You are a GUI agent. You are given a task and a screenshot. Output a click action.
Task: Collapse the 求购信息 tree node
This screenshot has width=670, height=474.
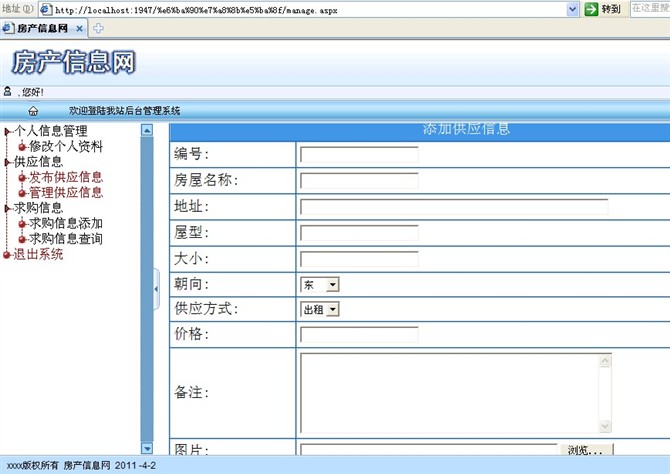(x=7, y=209)
